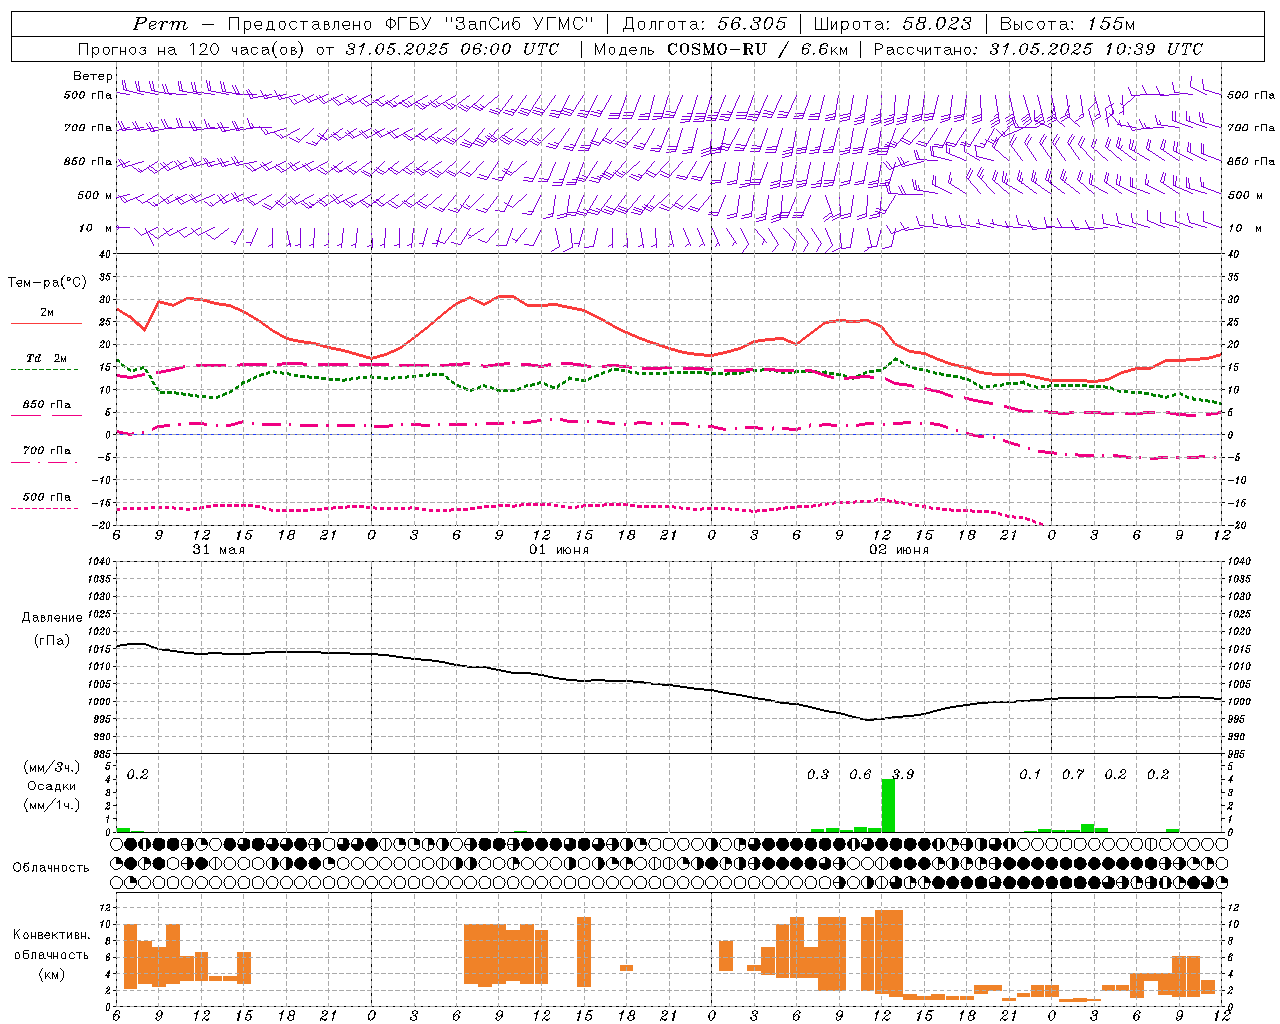Click the 850 гПа temperature legend entry
Viewport: 1280px width, 1024px height.
47,405
